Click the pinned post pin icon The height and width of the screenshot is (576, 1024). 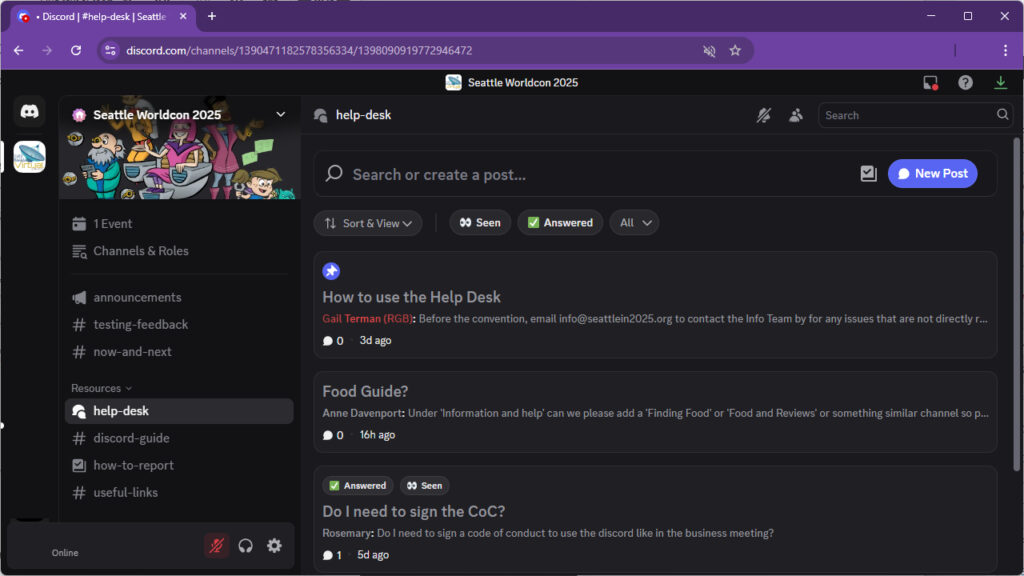tap(331, 271)
